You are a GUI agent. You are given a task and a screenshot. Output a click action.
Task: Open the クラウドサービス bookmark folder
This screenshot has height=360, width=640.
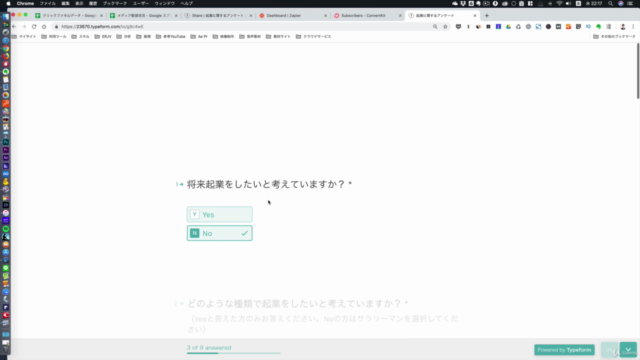(x=313, y=36)
